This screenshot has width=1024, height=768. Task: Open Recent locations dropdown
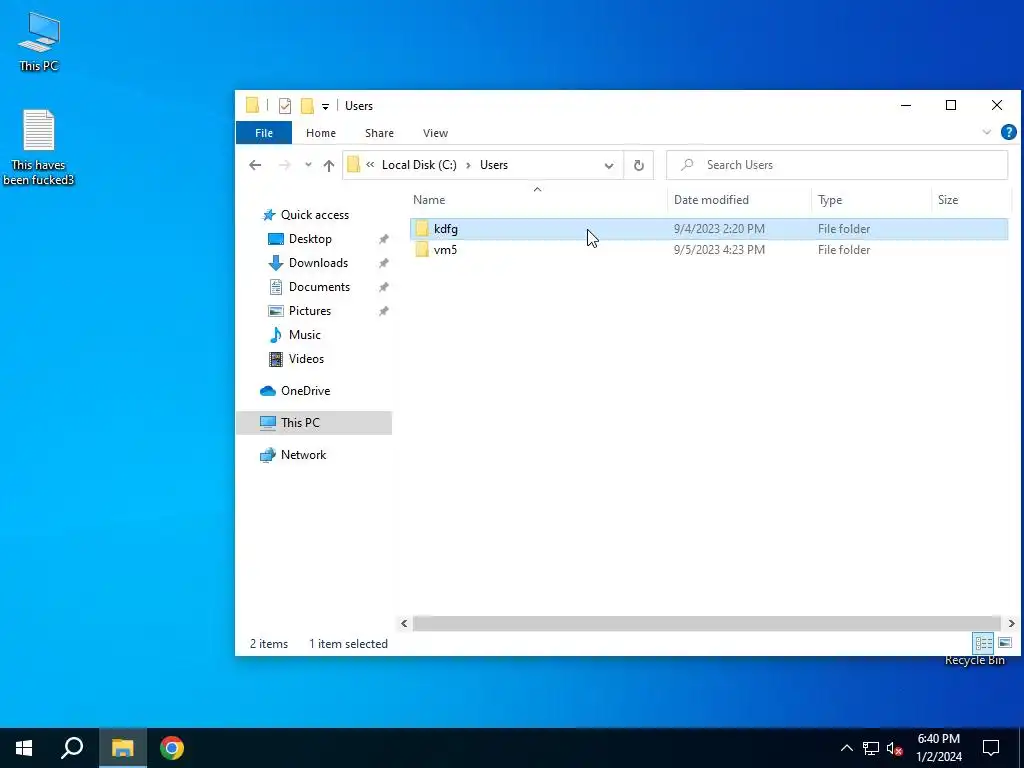point(308,165)
